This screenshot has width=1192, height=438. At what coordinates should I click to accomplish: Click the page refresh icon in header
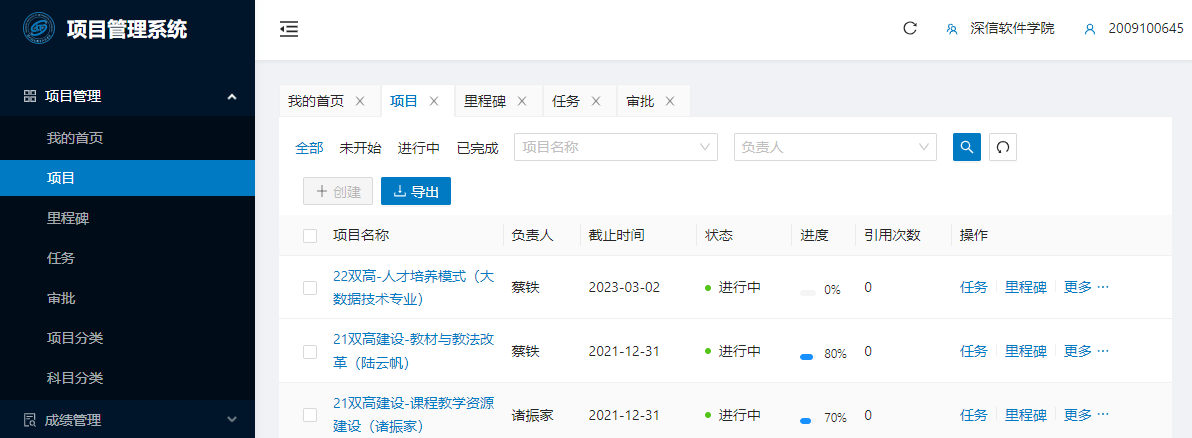pos(910,29)
